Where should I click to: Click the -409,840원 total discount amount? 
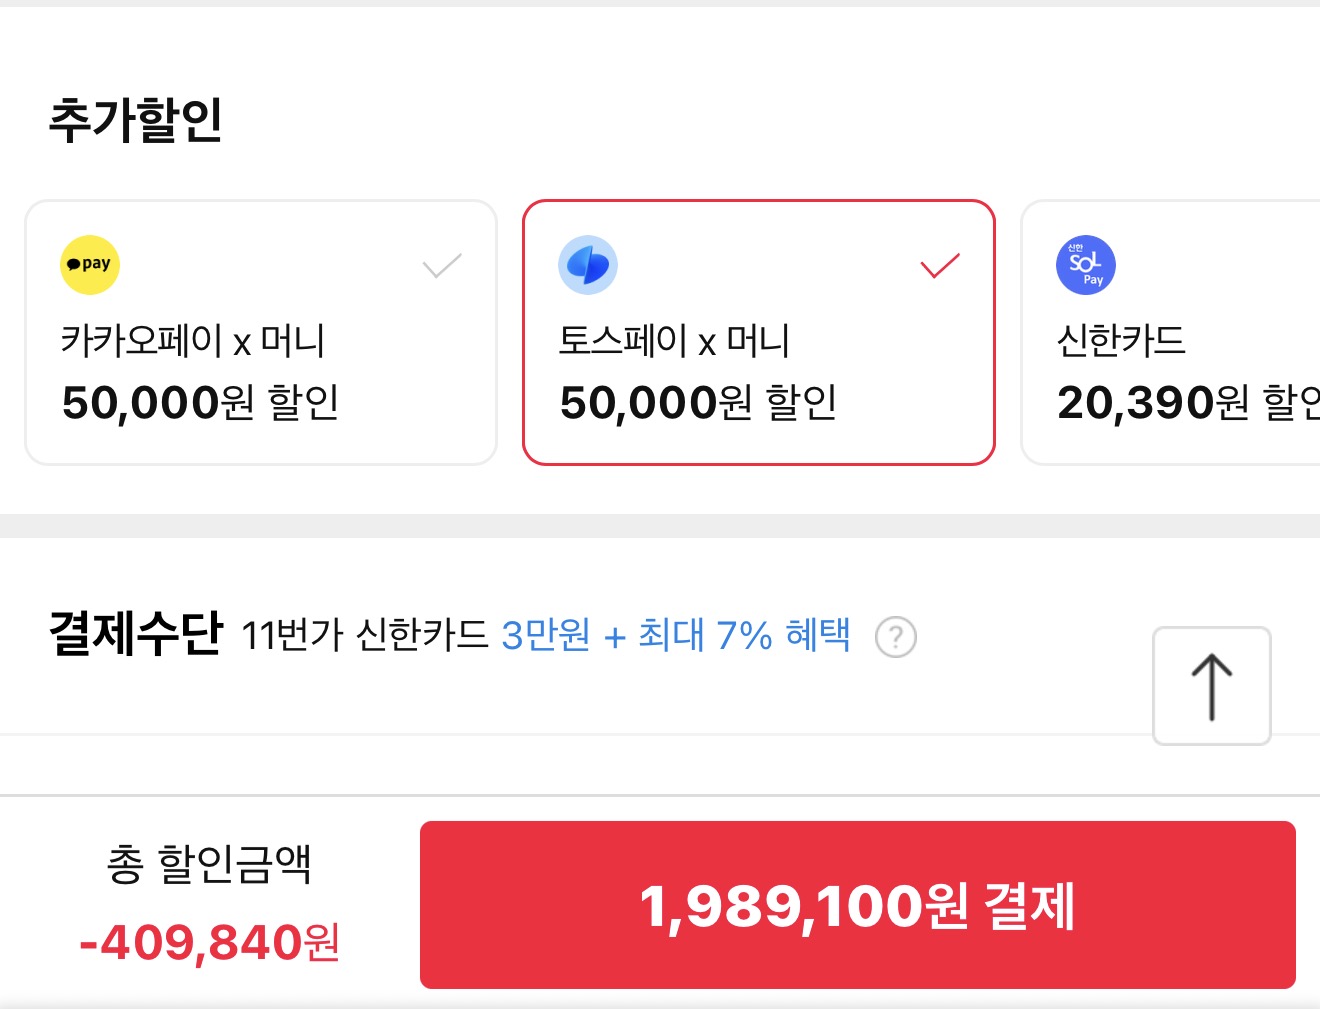coord(210,942)
